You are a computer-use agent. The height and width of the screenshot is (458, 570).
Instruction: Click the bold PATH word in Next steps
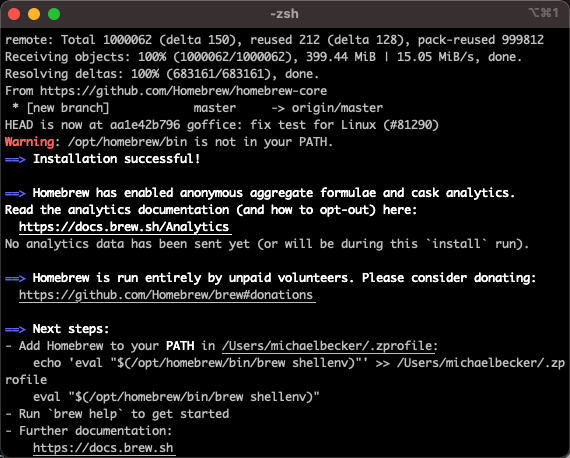(180, 346)
